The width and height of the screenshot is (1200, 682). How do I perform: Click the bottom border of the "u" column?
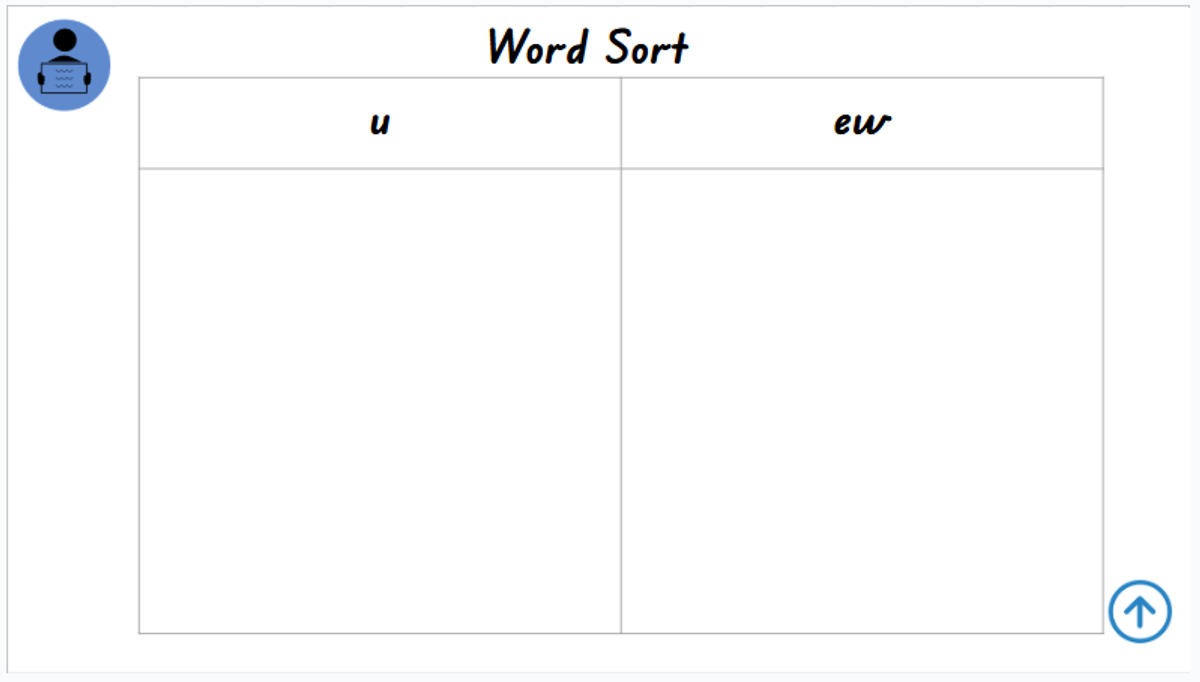380,633
